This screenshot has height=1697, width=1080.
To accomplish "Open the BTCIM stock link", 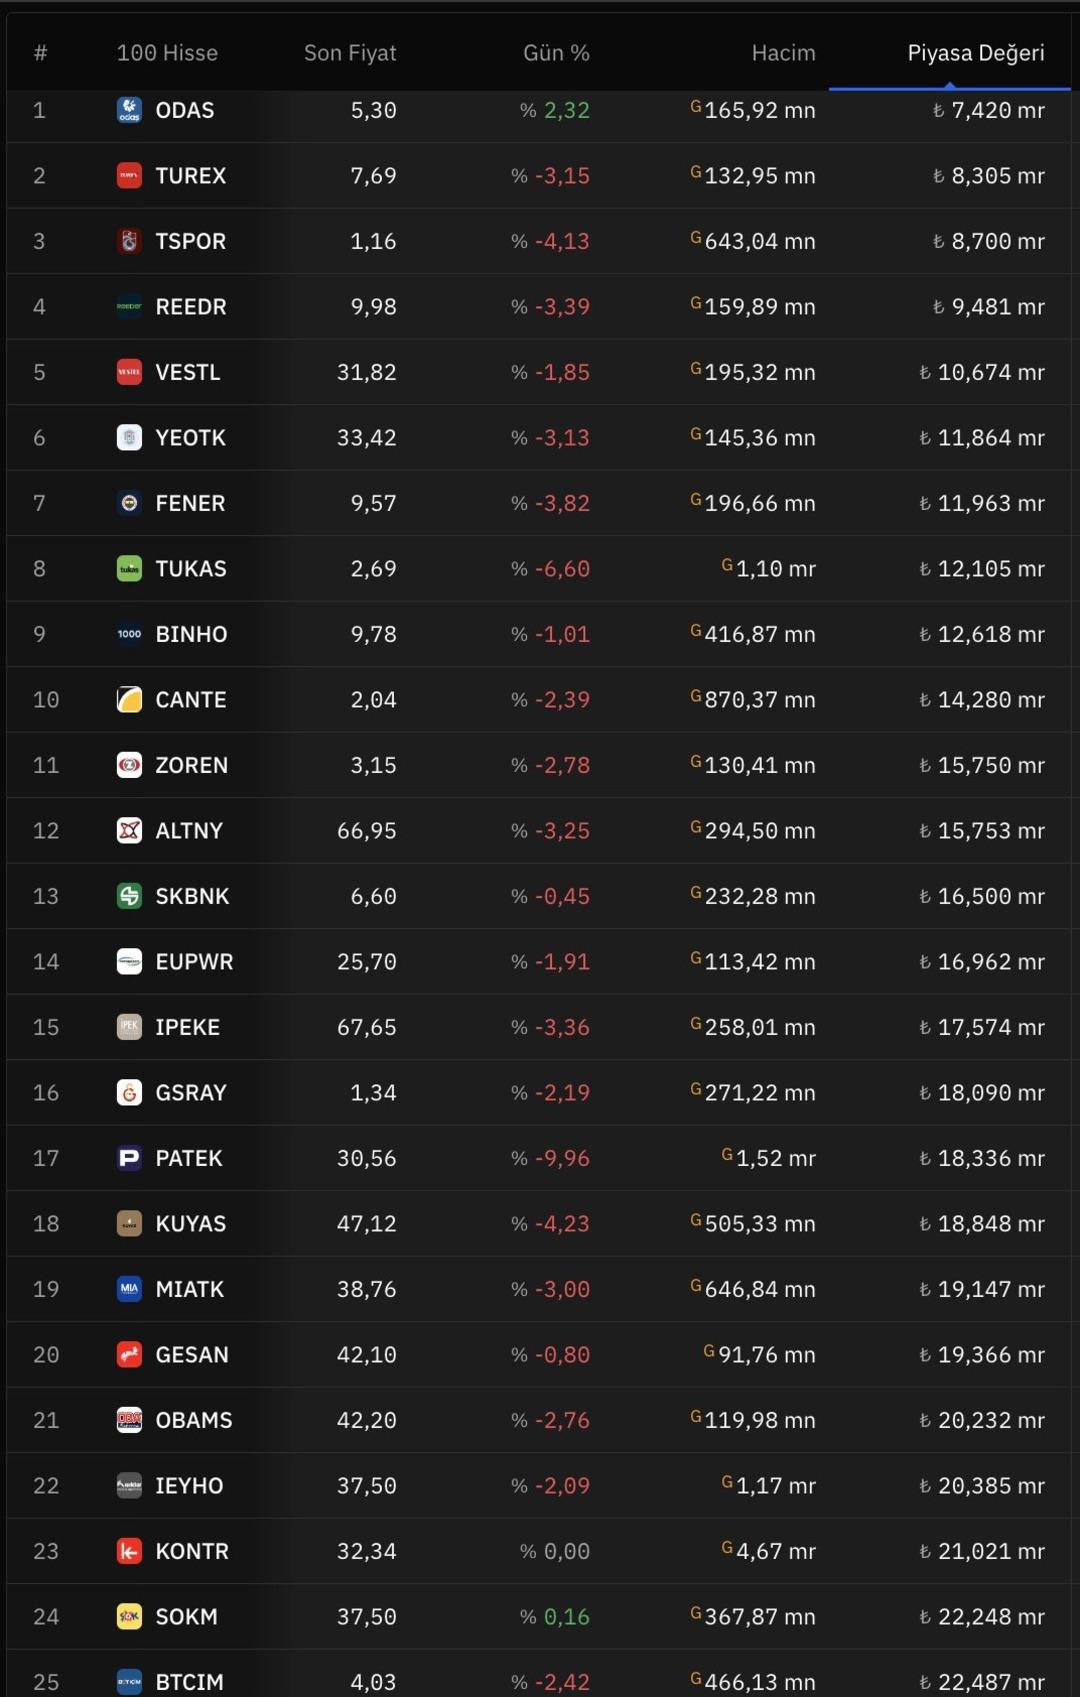I will coord(189,1682).
